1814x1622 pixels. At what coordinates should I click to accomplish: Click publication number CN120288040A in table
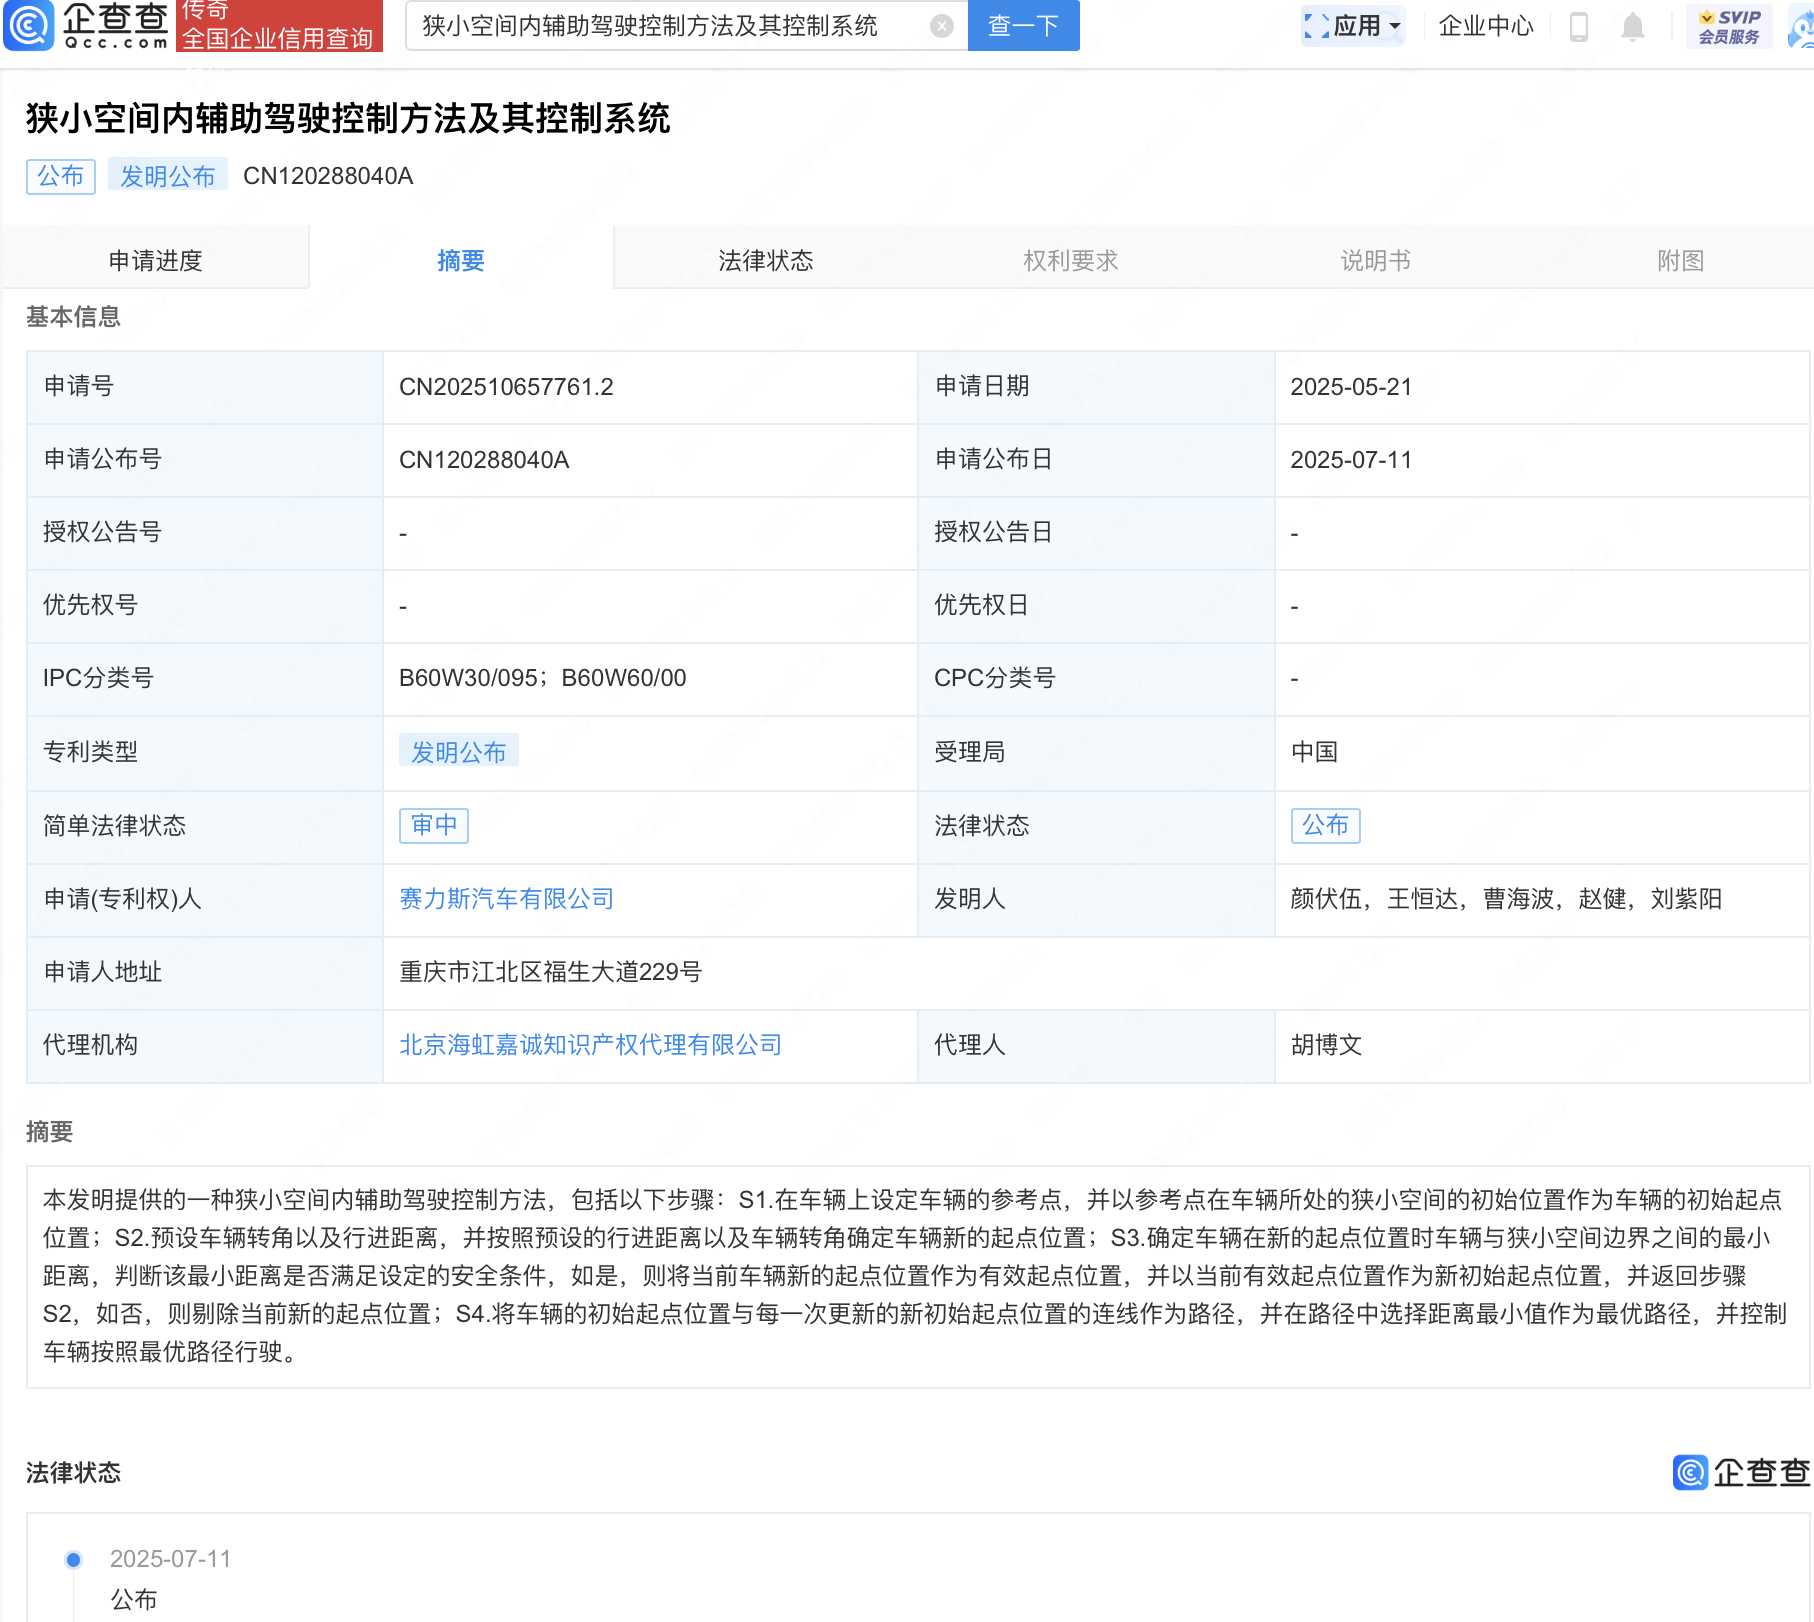(484, 460)
